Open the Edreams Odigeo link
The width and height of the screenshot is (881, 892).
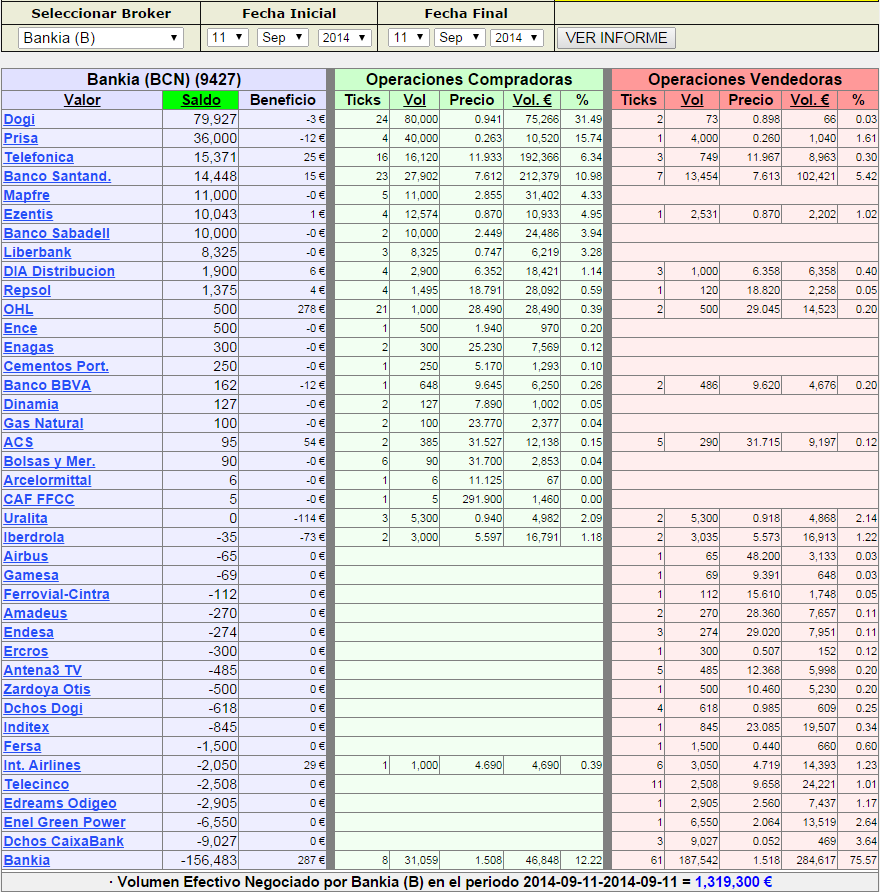click(x=60, y=804)
